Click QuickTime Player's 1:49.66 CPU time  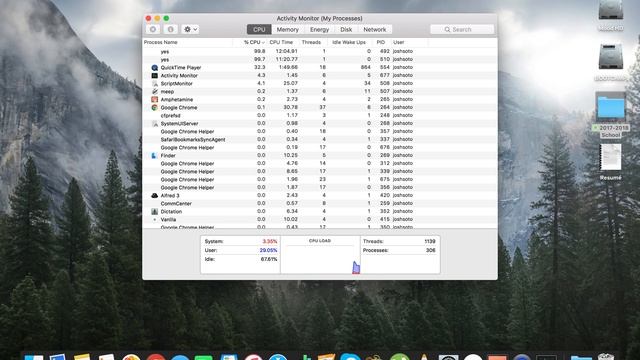[x=288, y=67]
